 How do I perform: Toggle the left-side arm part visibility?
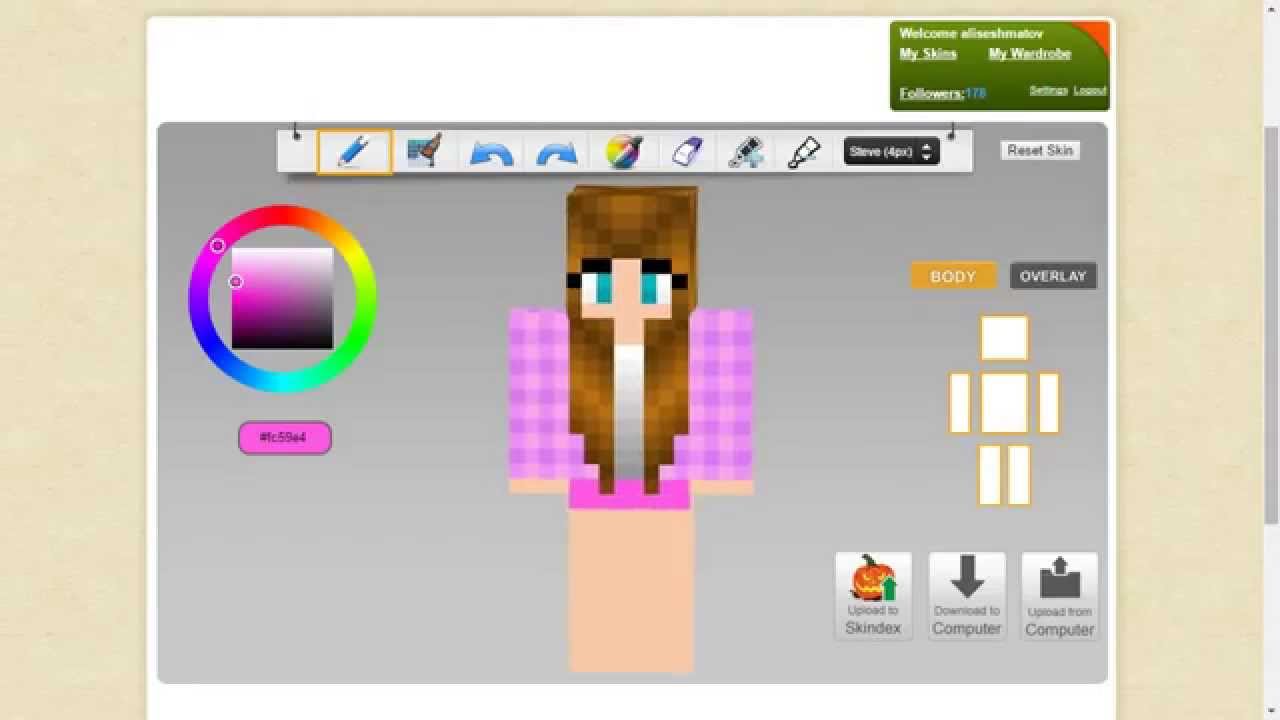click(x=960, y=403)
